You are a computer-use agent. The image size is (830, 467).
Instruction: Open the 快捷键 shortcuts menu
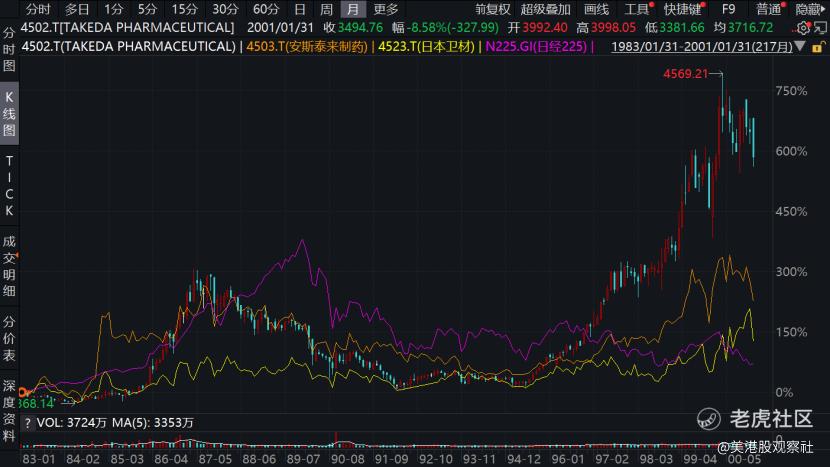pyautogui.click(x=683, y=9)
